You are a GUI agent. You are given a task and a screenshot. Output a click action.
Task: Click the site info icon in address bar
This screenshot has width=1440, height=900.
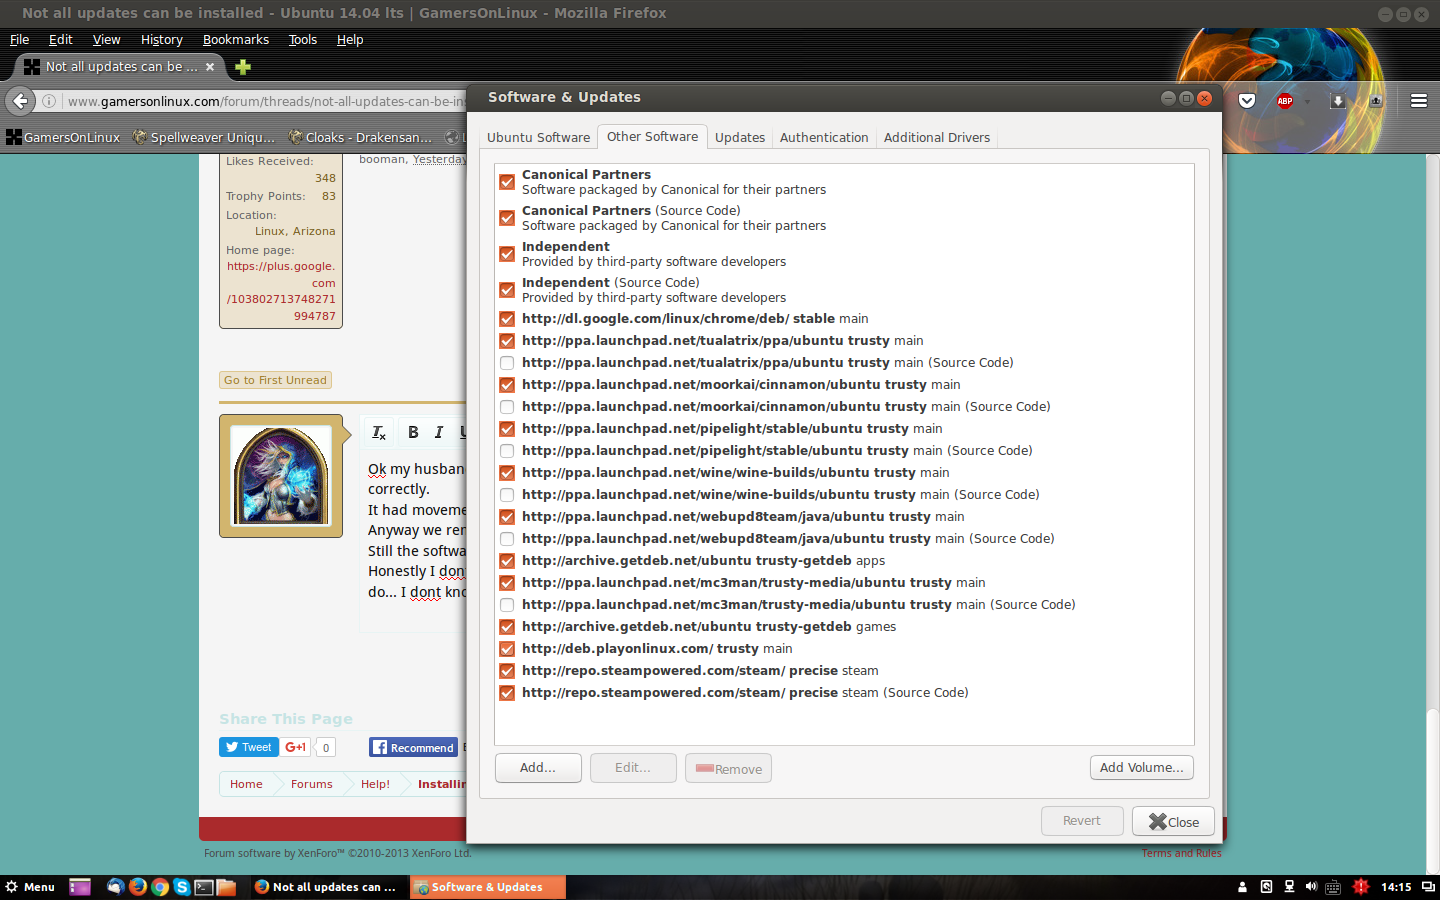click(48, 101)
